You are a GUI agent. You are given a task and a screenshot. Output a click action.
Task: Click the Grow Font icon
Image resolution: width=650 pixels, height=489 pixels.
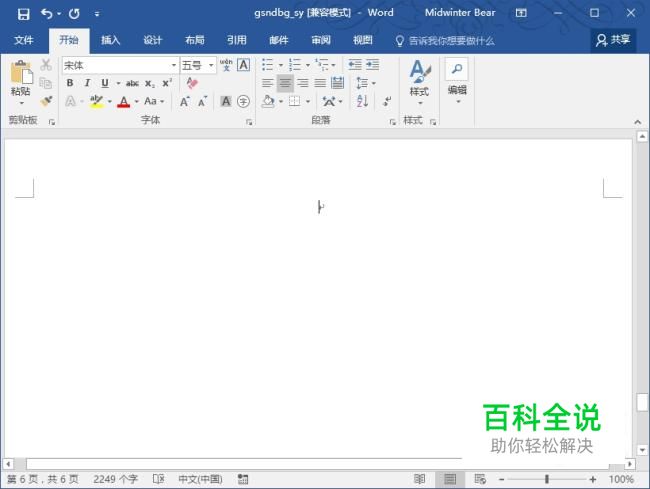(x=184, y=101)
